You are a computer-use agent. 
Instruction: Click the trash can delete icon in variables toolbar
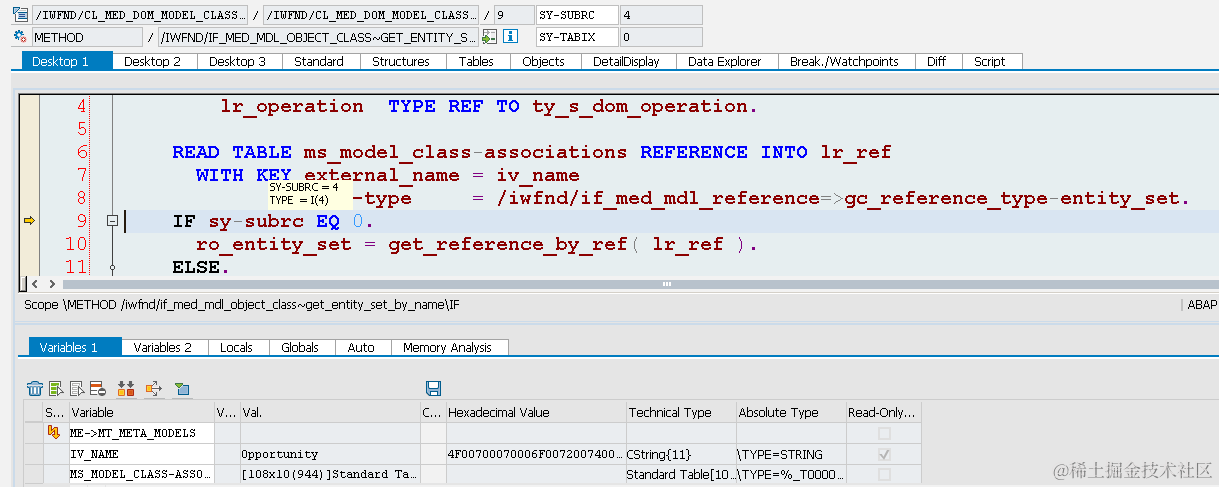click(x=35, y=388)
